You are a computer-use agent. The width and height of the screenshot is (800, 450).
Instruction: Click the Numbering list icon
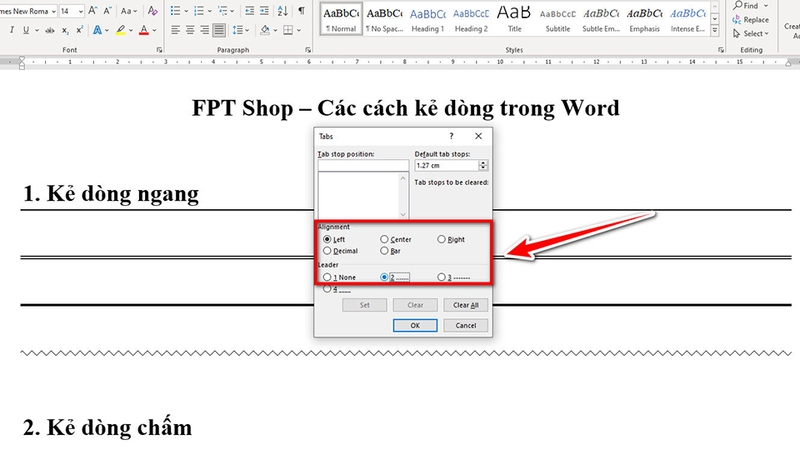click(199, 11)
